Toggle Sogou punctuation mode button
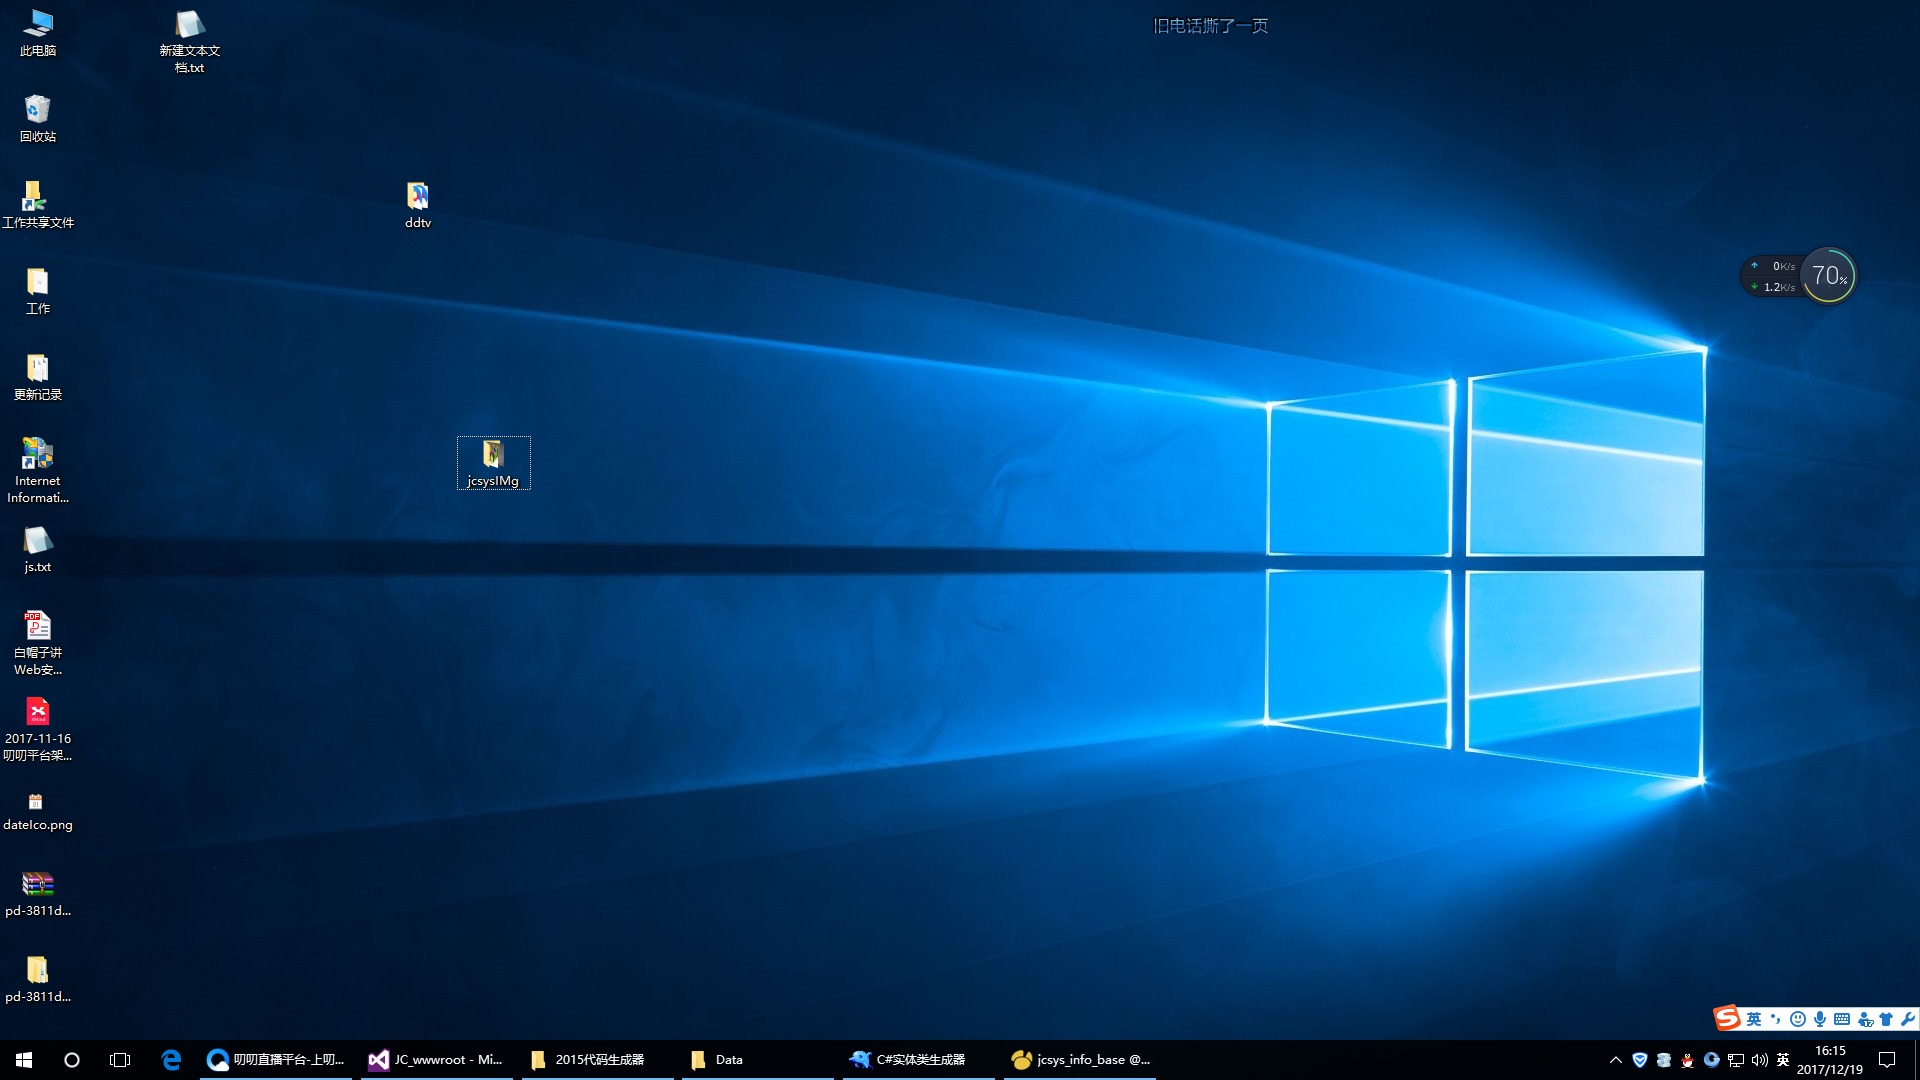Viewport: 1920px width, 1080px height. (1776, 1019)
